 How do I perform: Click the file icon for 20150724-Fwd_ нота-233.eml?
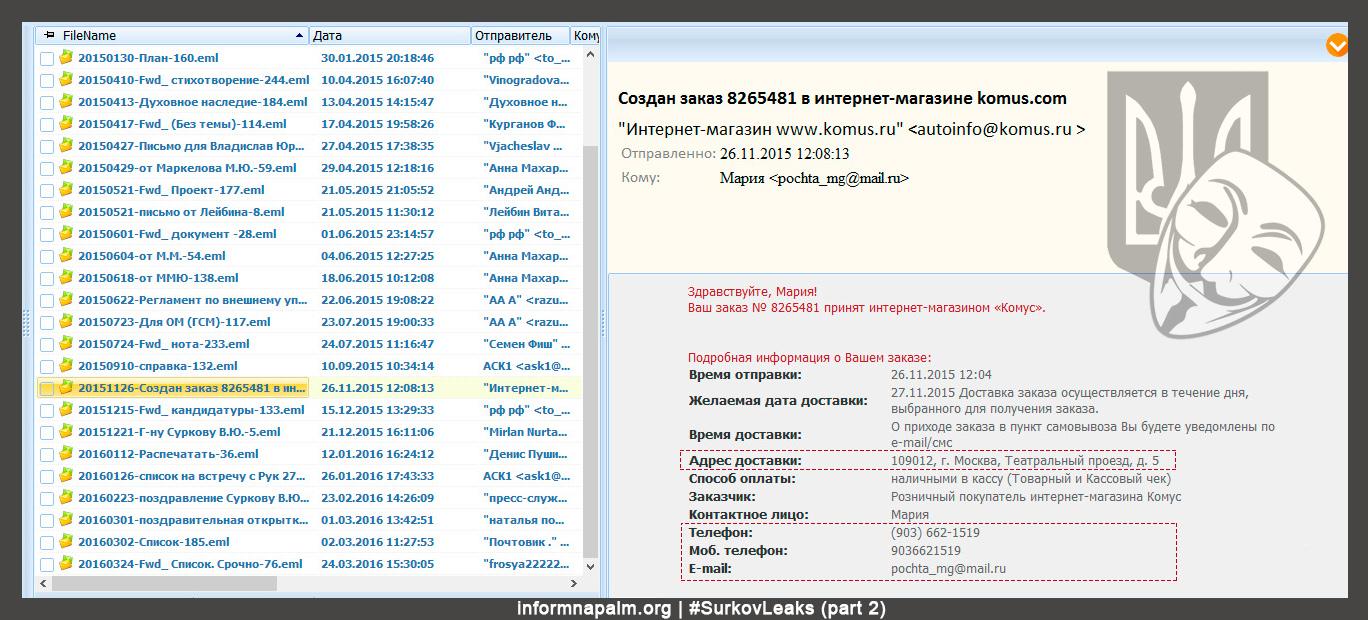tap(66, 343)
